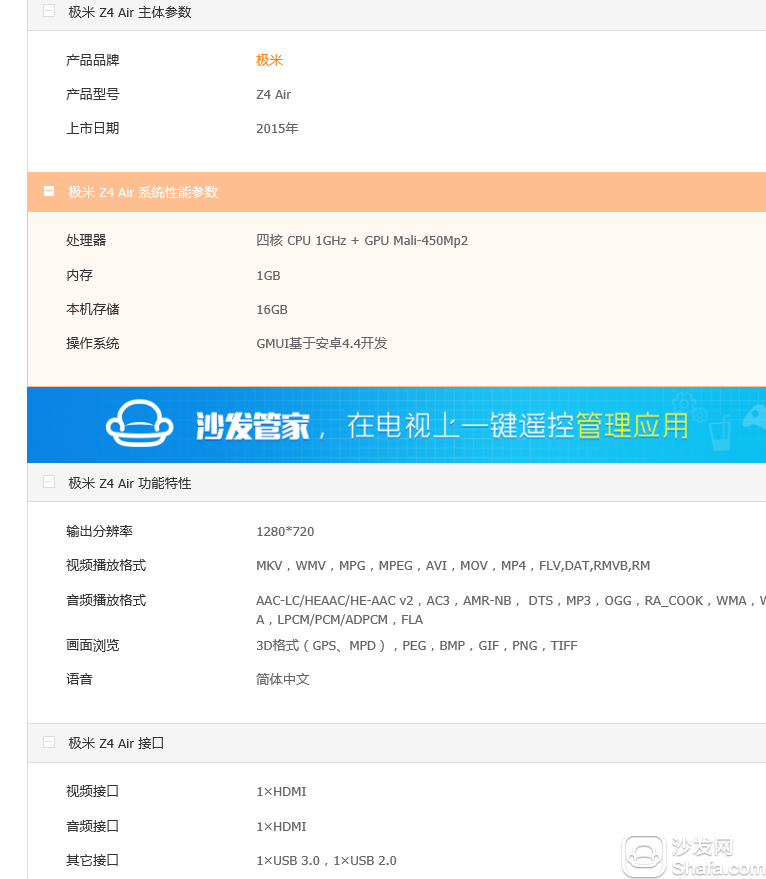Open the 沙发管家 blue banner ad
The width and height of the screenshot is (766, 879).
[396, 425]
